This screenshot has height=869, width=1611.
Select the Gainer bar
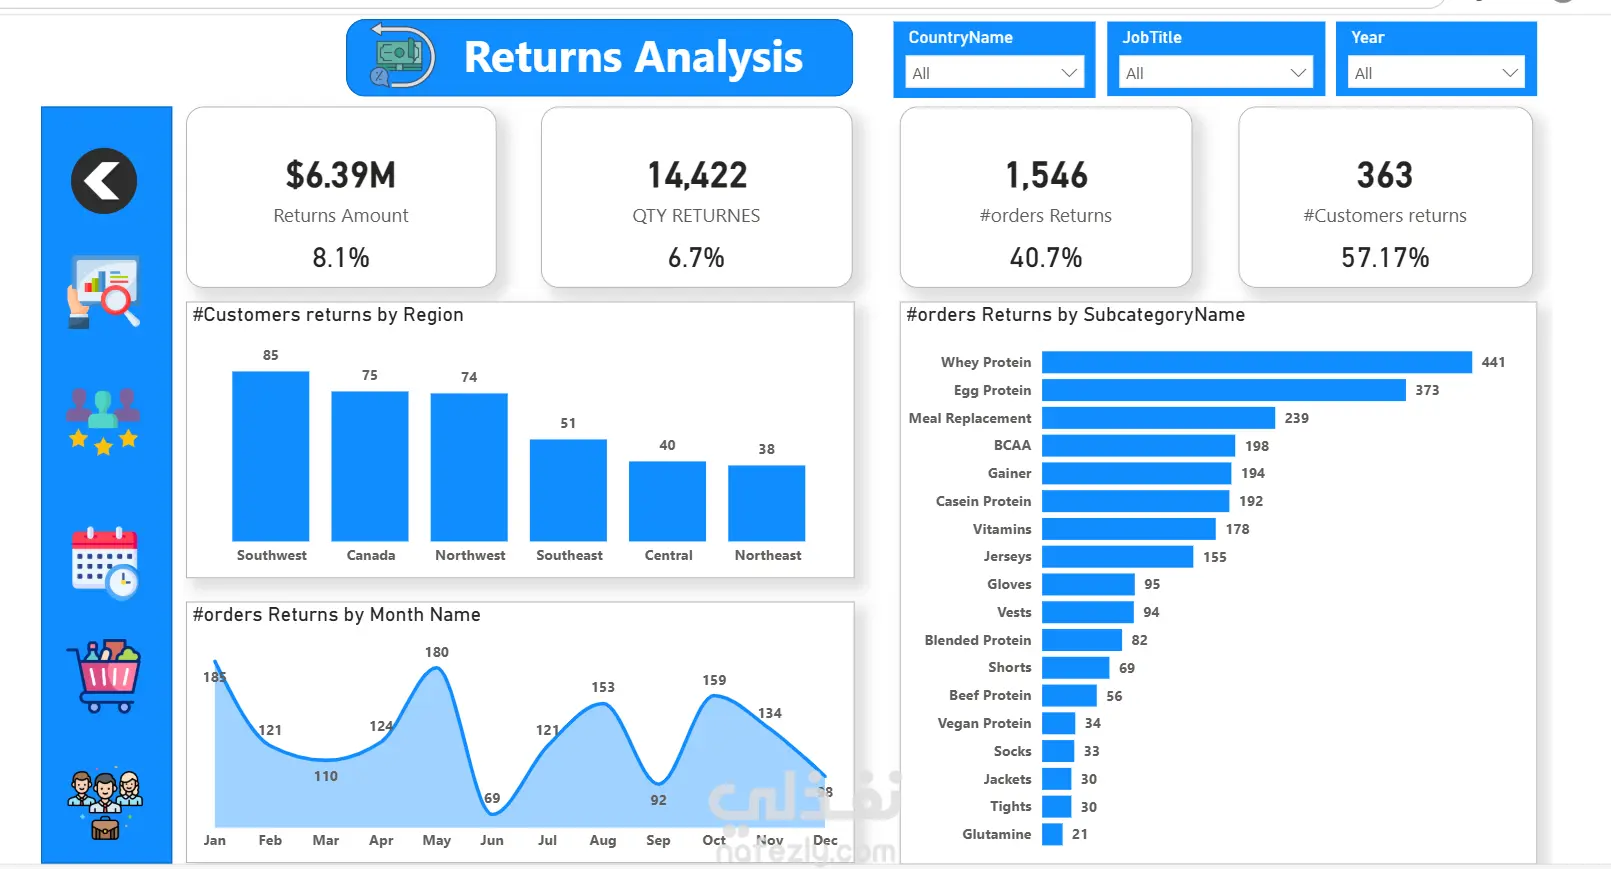(1136, 473)
